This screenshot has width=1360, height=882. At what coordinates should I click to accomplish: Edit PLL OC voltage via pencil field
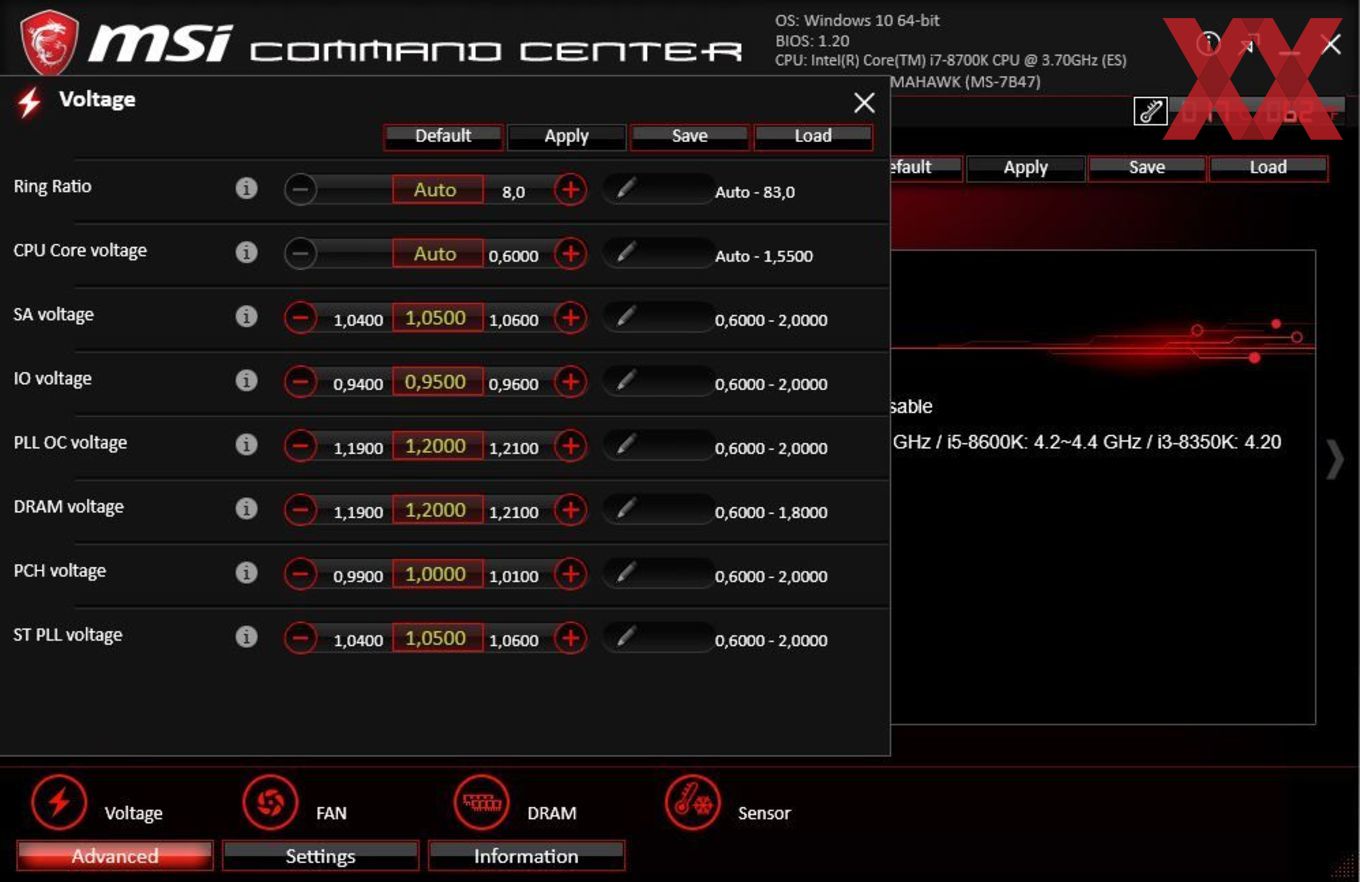tap(657, 445)
